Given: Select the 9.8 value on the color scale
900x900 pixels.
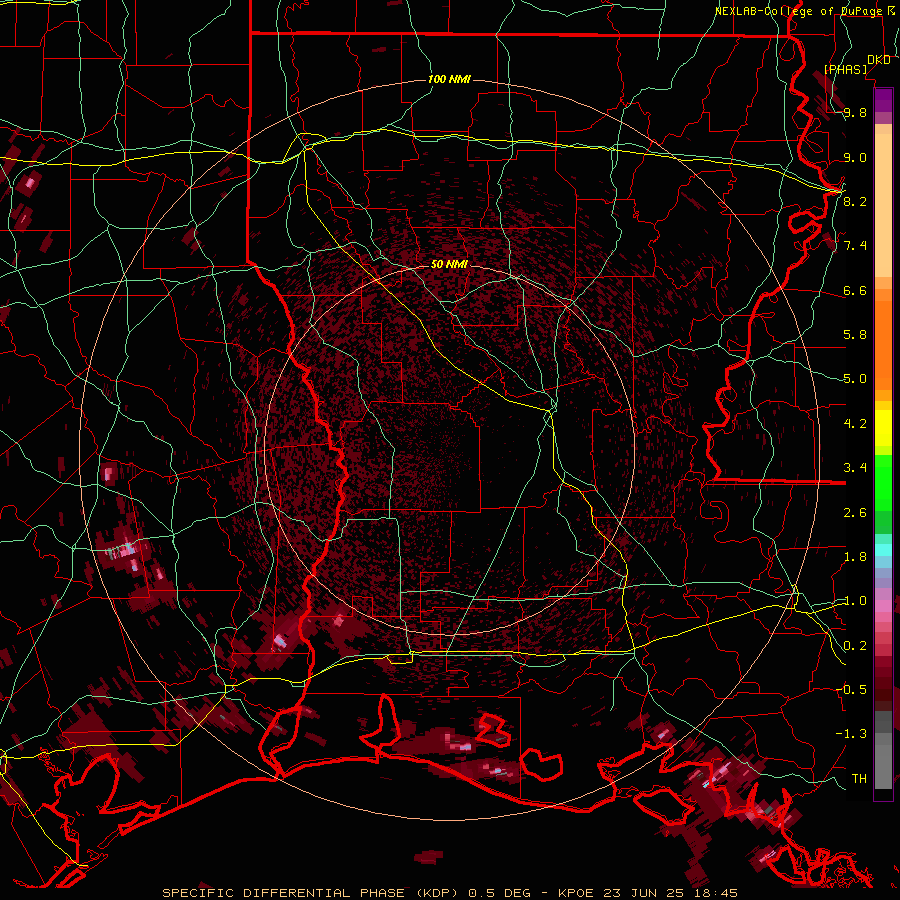Looking at the screenshot, I should 855,112.
